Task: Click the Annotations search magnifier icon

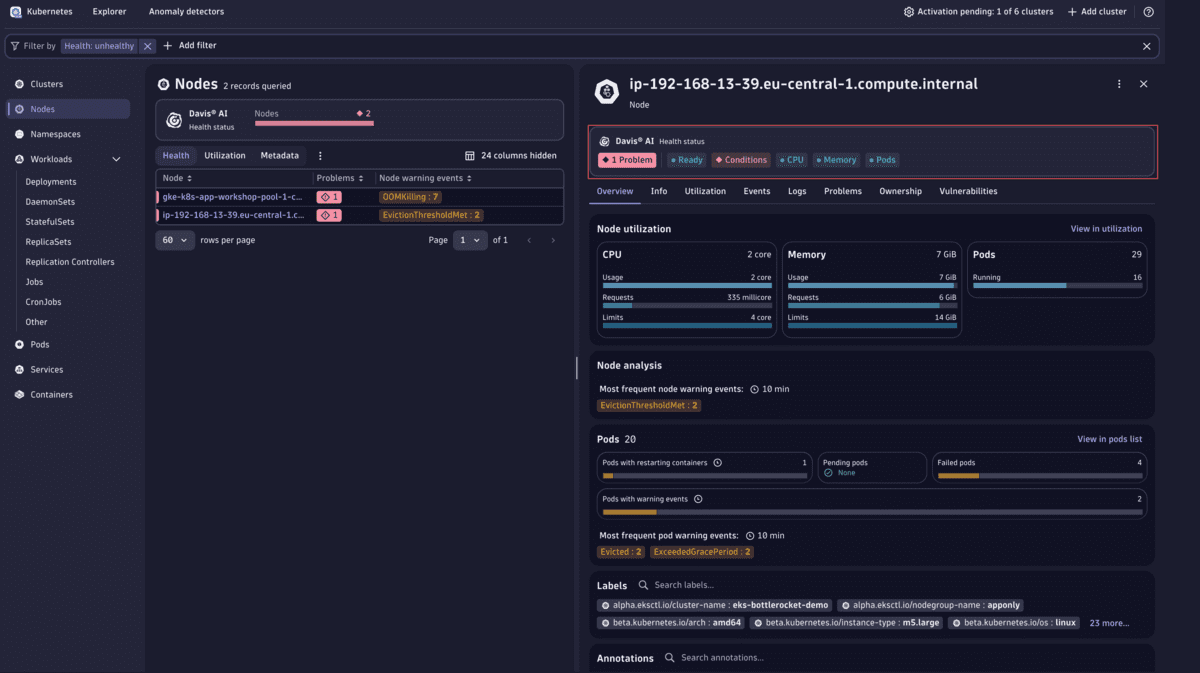Action: pos(671,658)
